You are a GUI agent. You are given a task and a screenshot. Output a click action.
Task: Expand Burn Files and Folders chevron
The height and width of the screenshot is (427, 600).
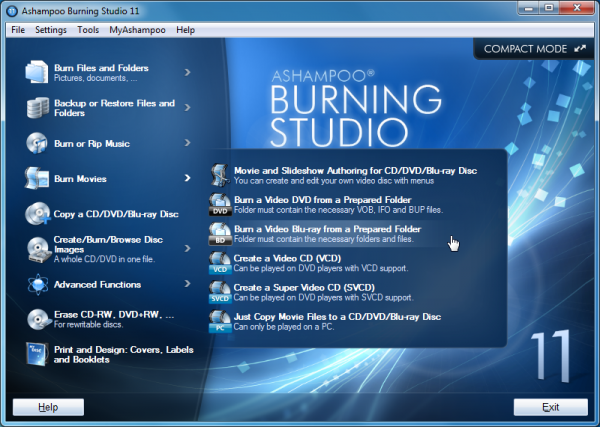pos(188,72)
